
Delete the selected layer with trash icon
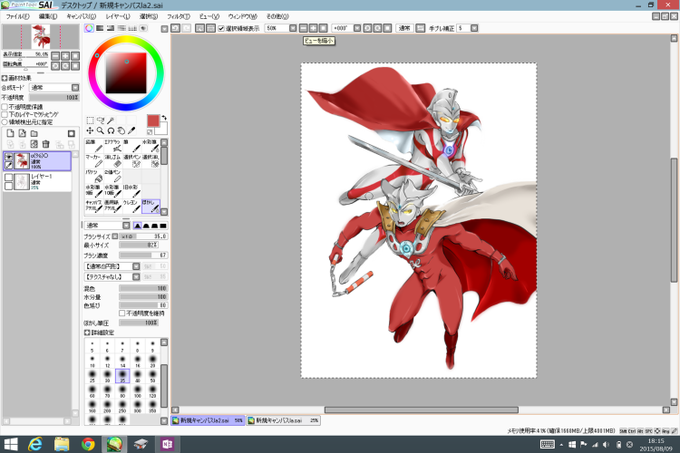pos(46,144)
